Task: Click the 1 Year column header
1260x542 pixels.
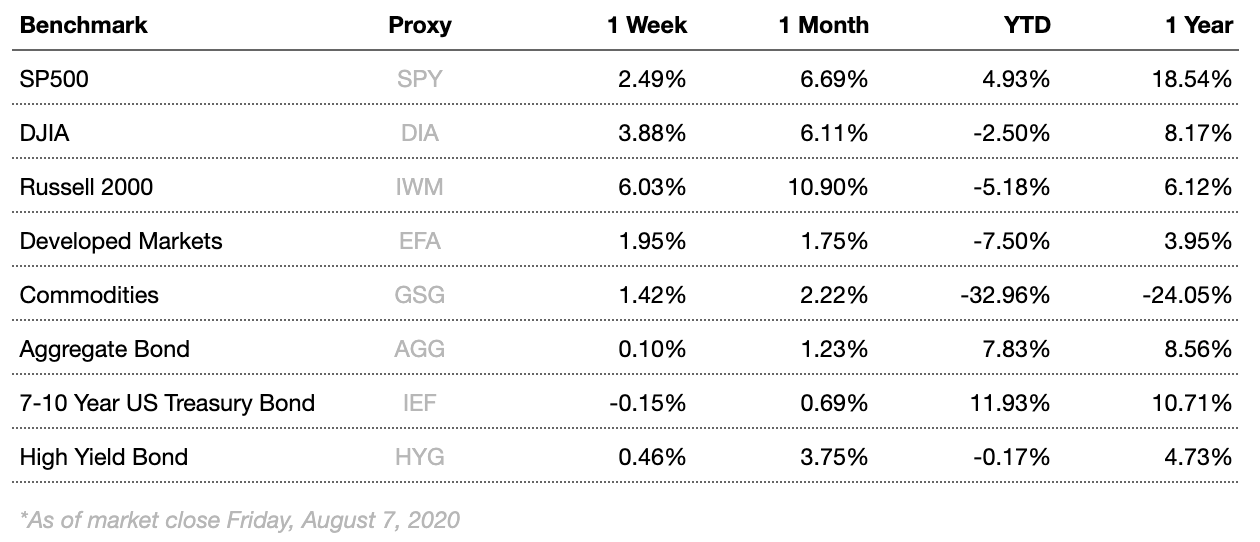Action: [1198, 25]
